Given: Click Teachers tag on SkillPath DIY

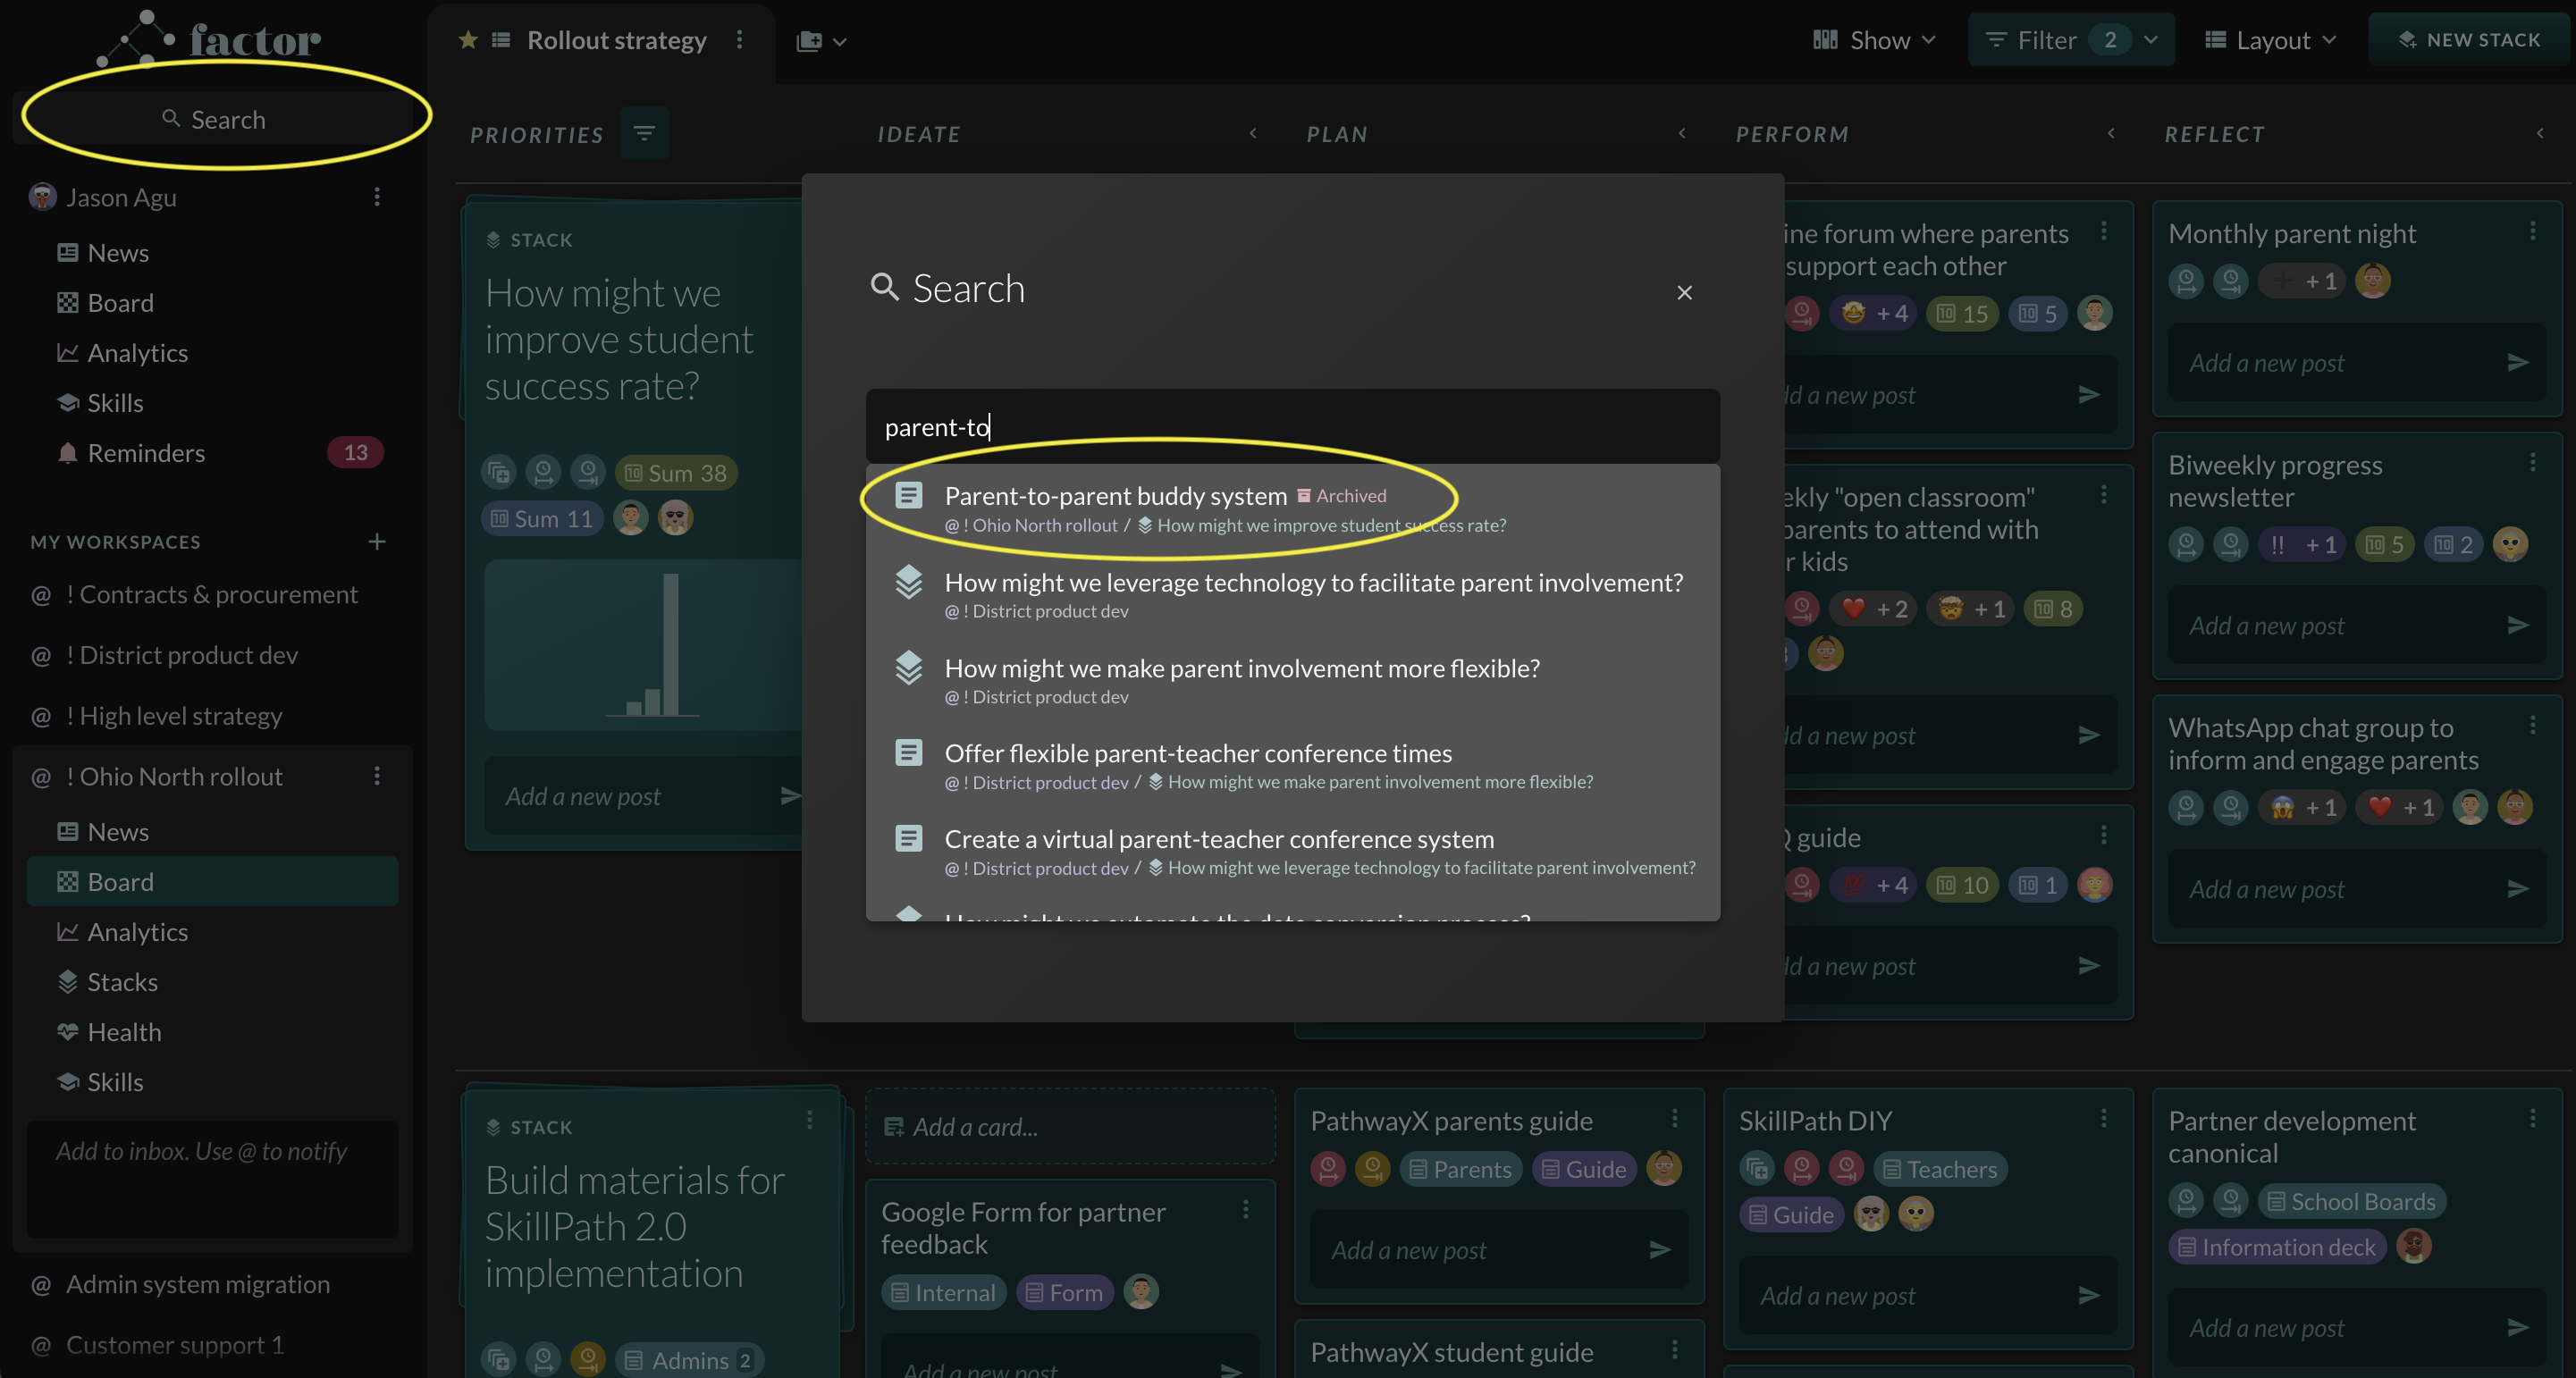Looking at the screenshot, I should click(x=1940, y=1169).
